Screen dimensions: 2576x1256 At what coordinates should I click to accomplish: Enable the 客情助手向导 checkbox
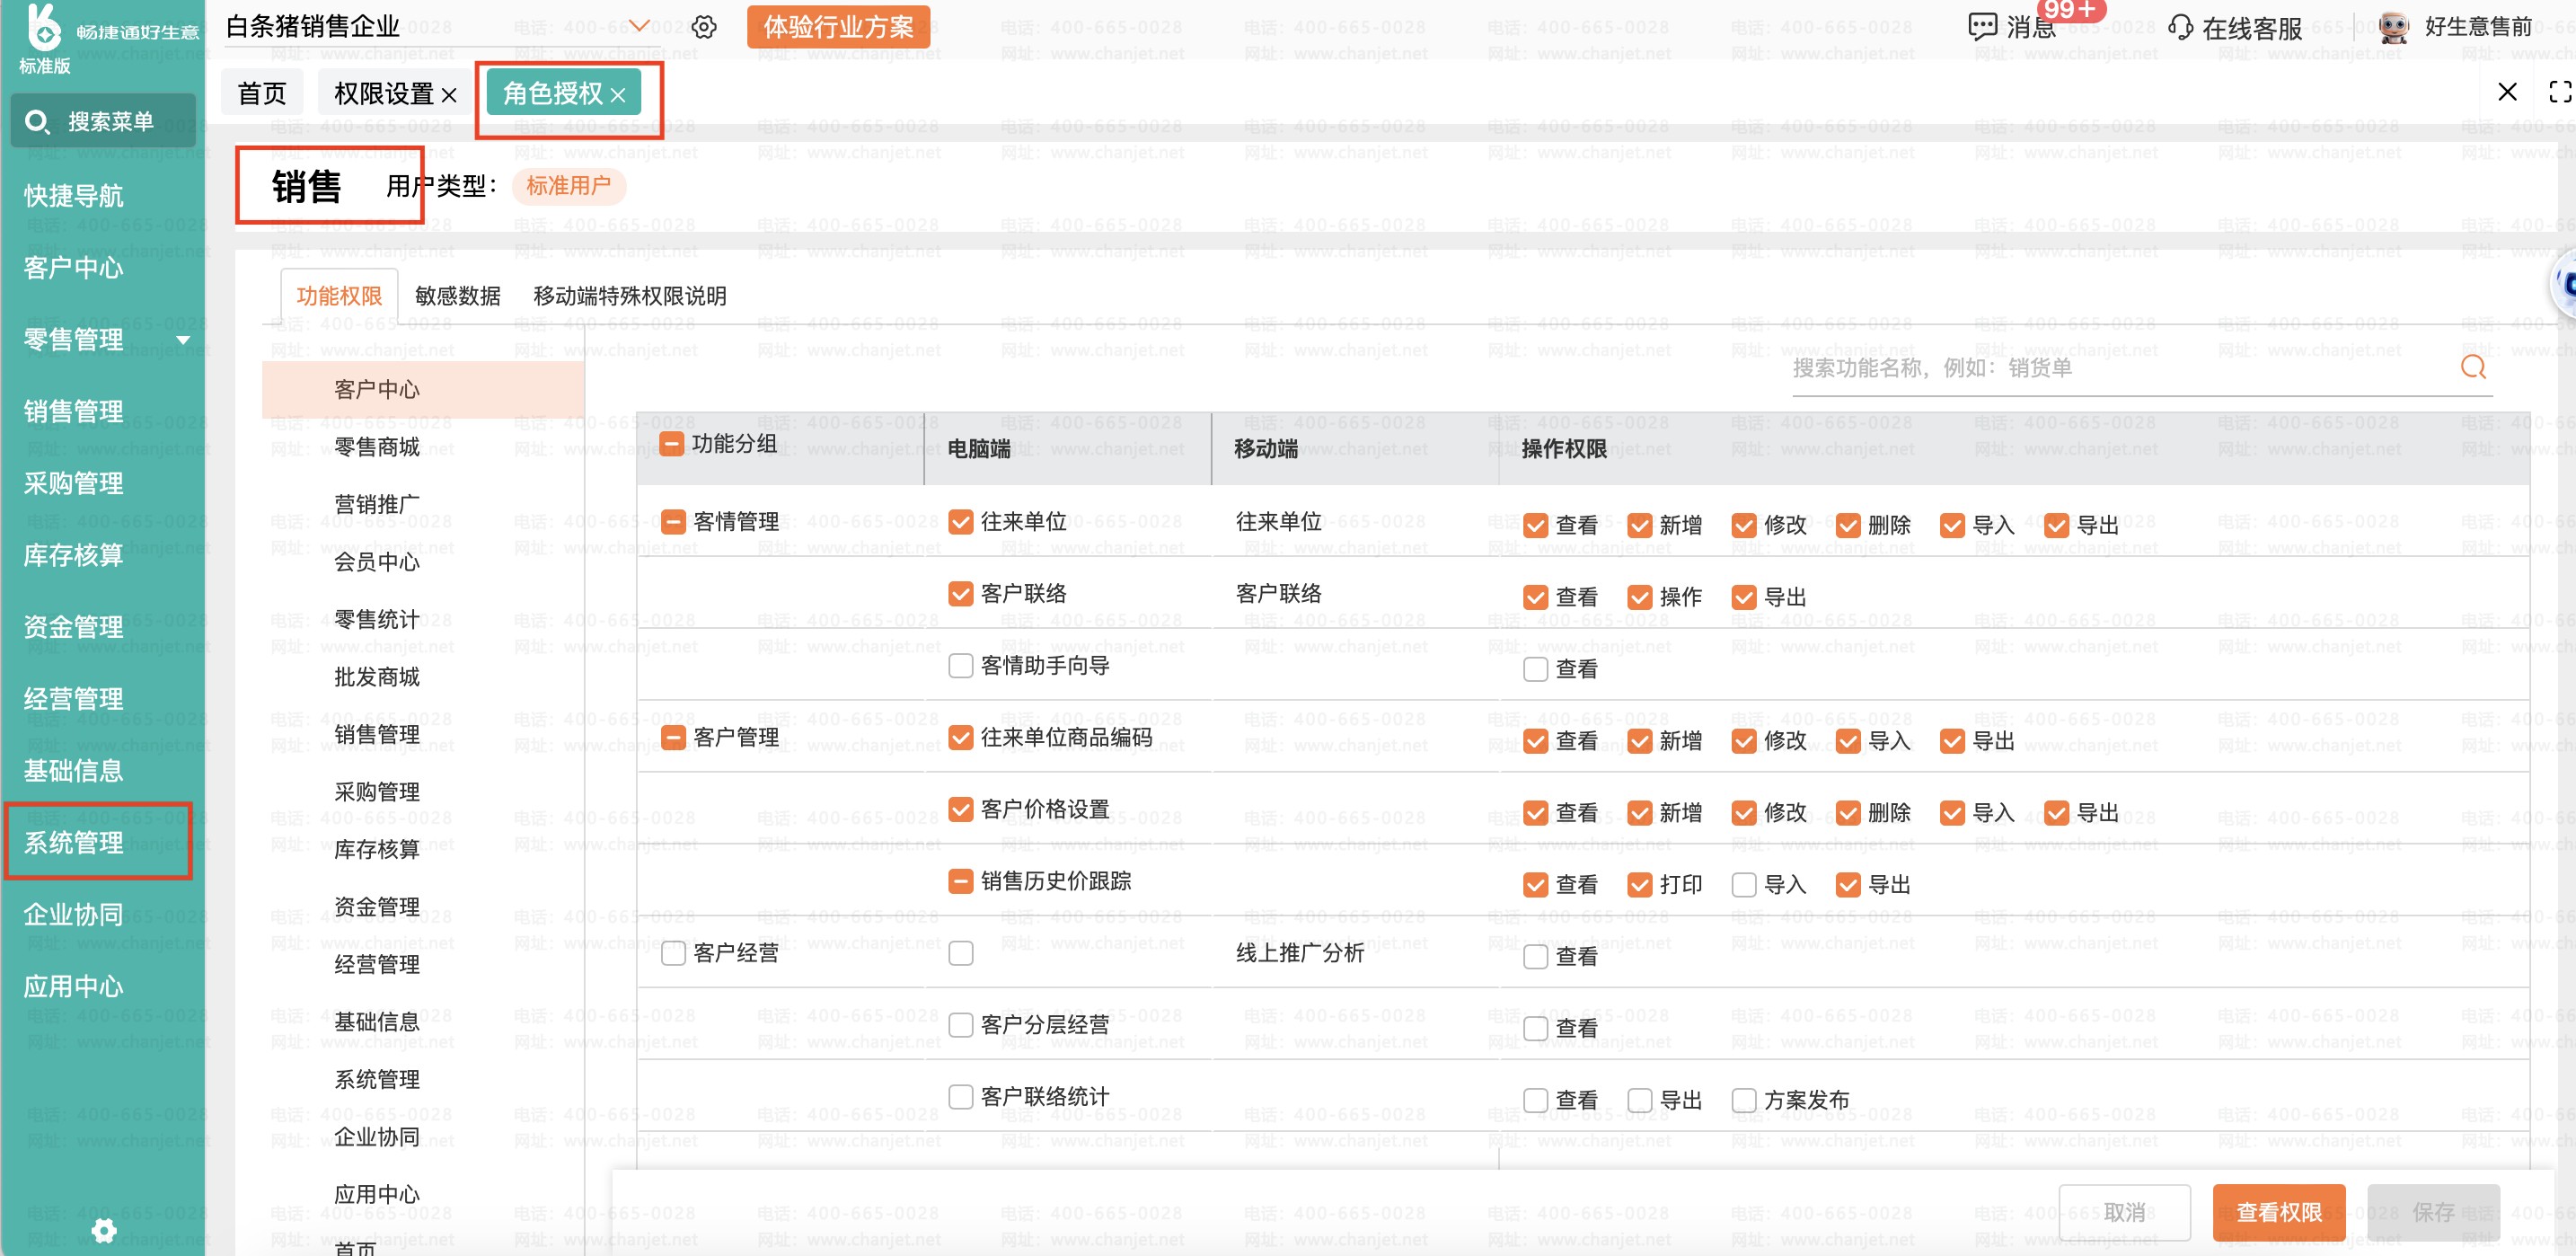pyautogui.click(x=961, y=665)
